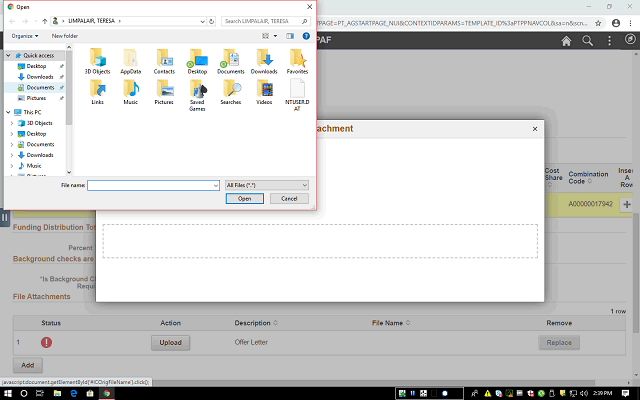Close the File Attachment popup
Screen dimensions: 640x400
535,129
